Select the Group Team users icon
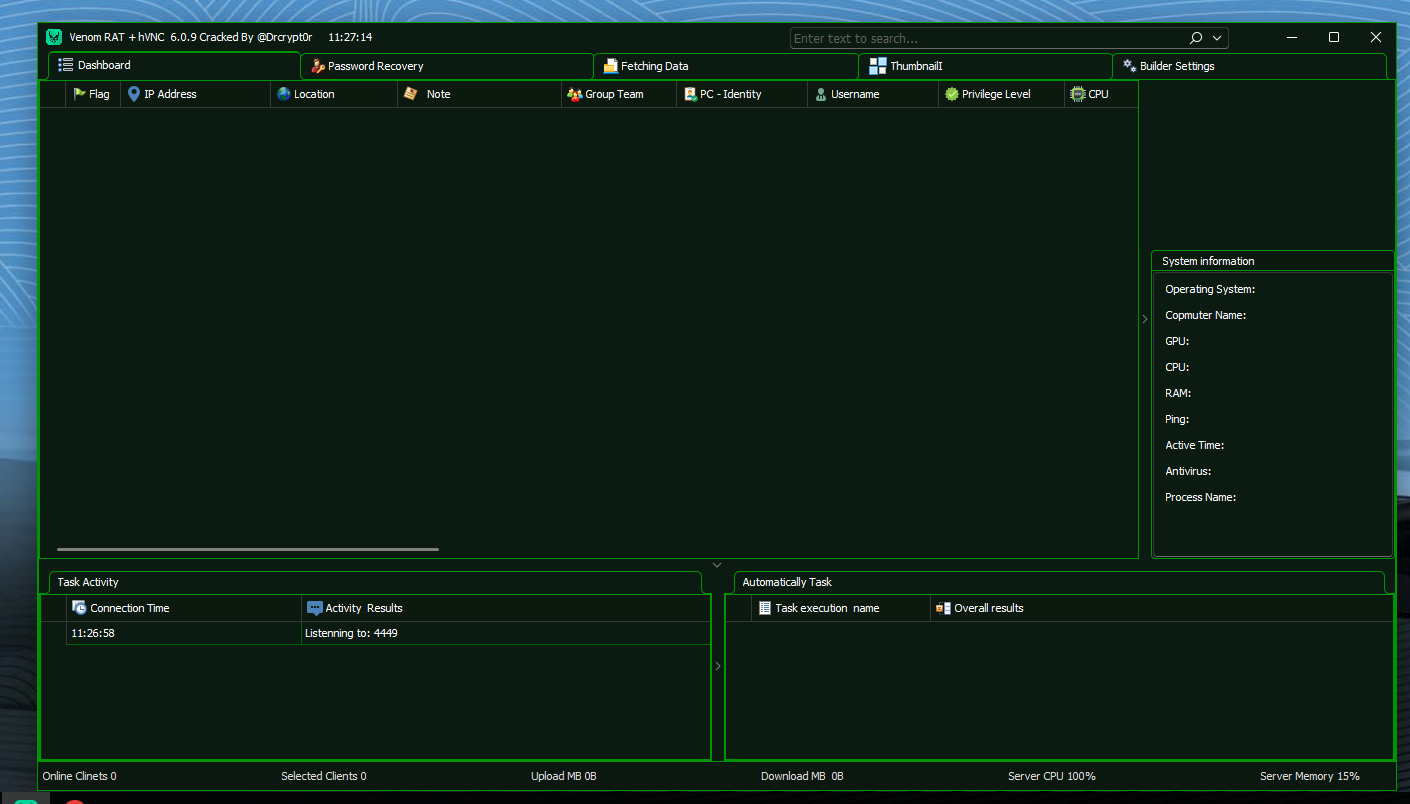The height and width of the screenshot is (804, 1410). coord(574,93)
